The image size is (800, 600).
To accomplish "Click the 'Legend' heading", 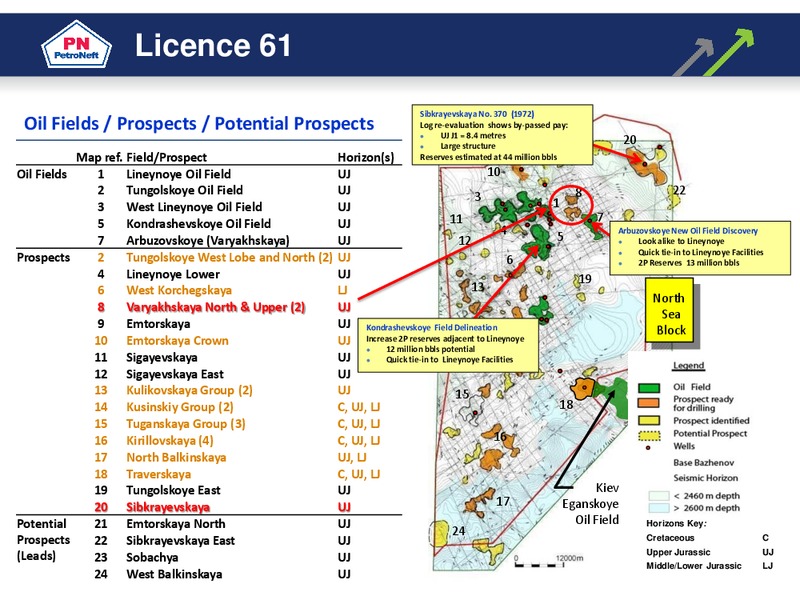I will pos(688,365).
